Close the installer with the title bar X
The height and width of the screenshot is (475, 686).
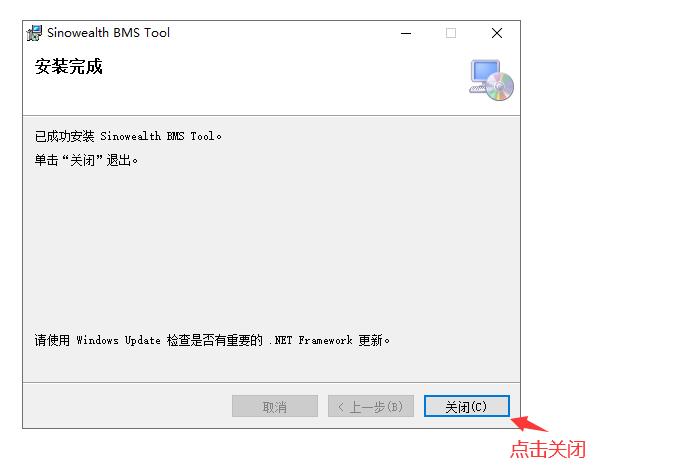(x=497, y=33)
